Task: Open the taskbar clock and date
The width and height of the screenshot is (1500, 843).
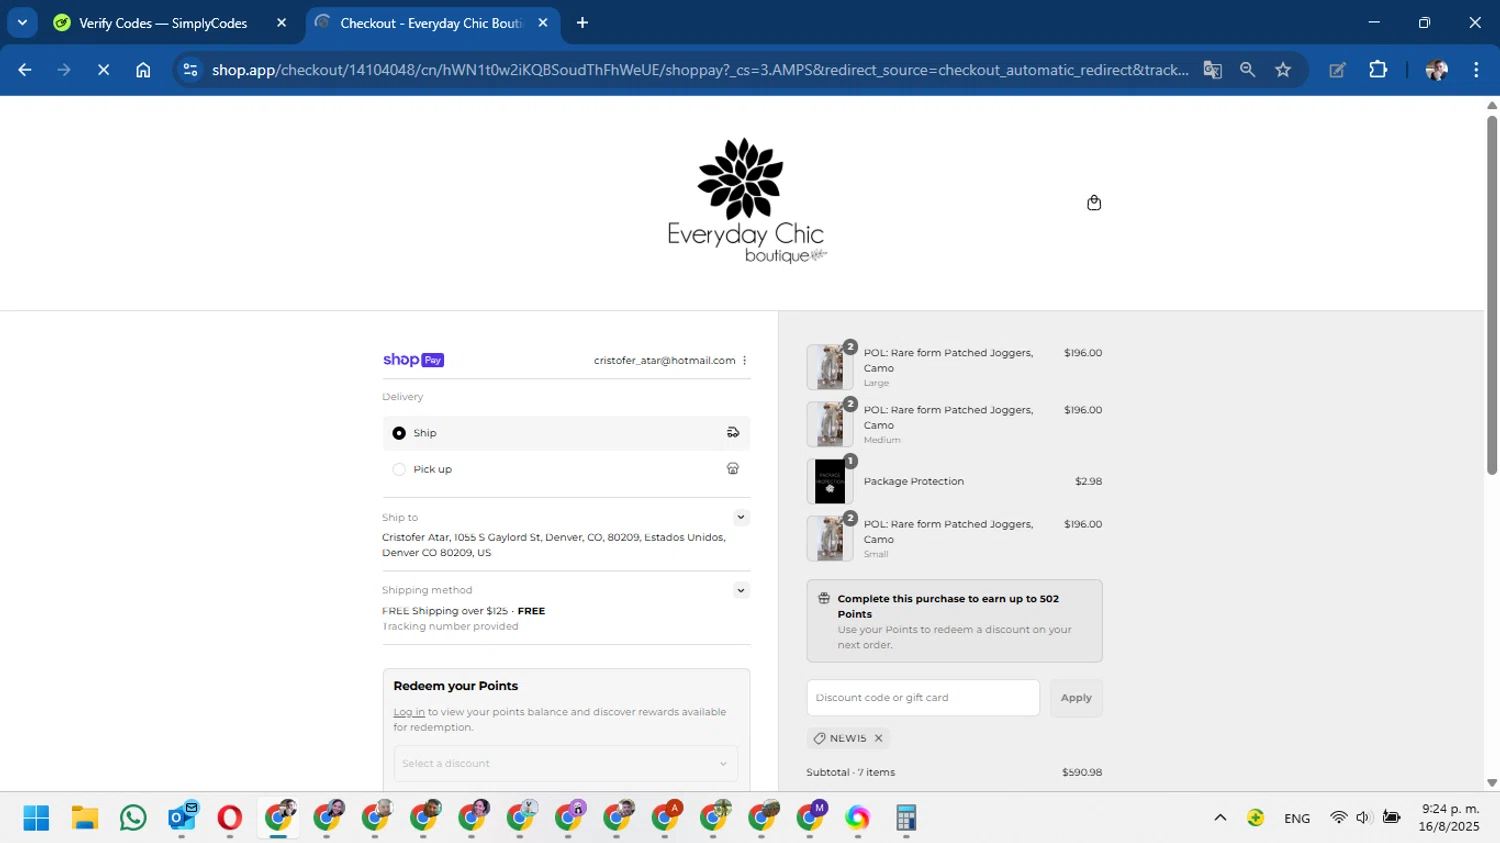Action: pyautogui.click(x=1449, y=818)
